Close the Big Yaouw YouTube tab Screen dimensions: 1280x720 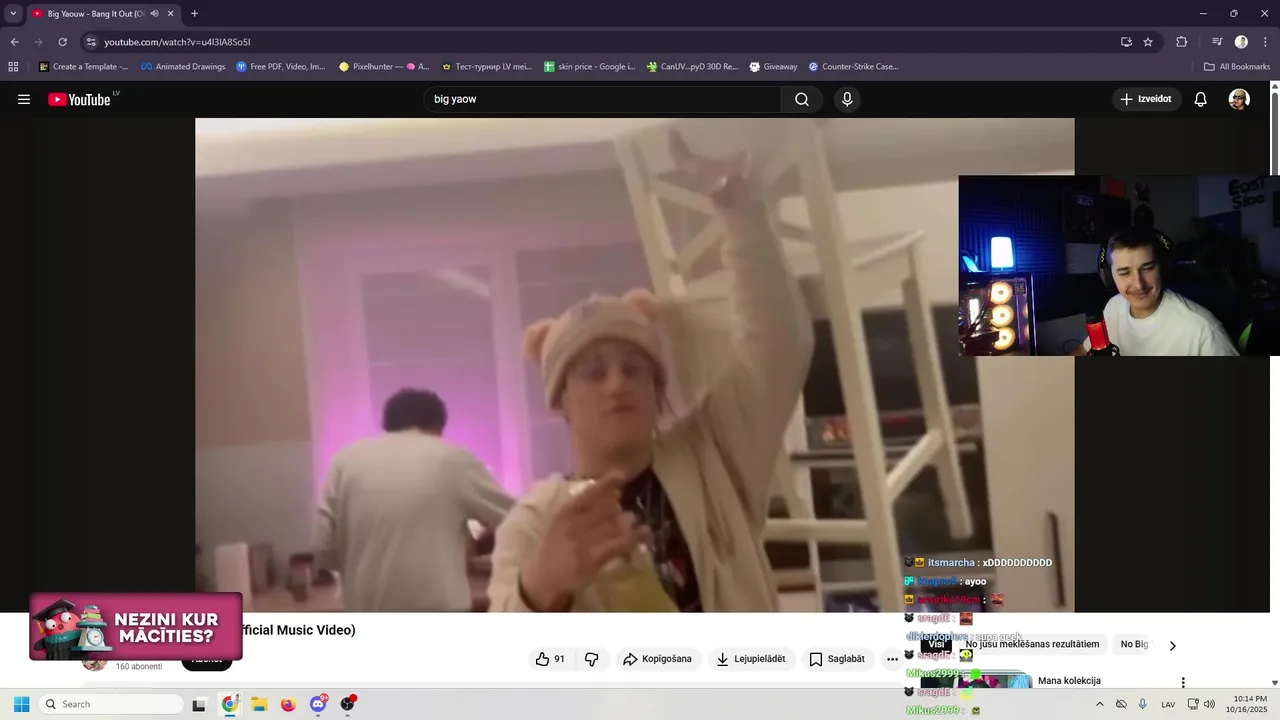point(170,14)
